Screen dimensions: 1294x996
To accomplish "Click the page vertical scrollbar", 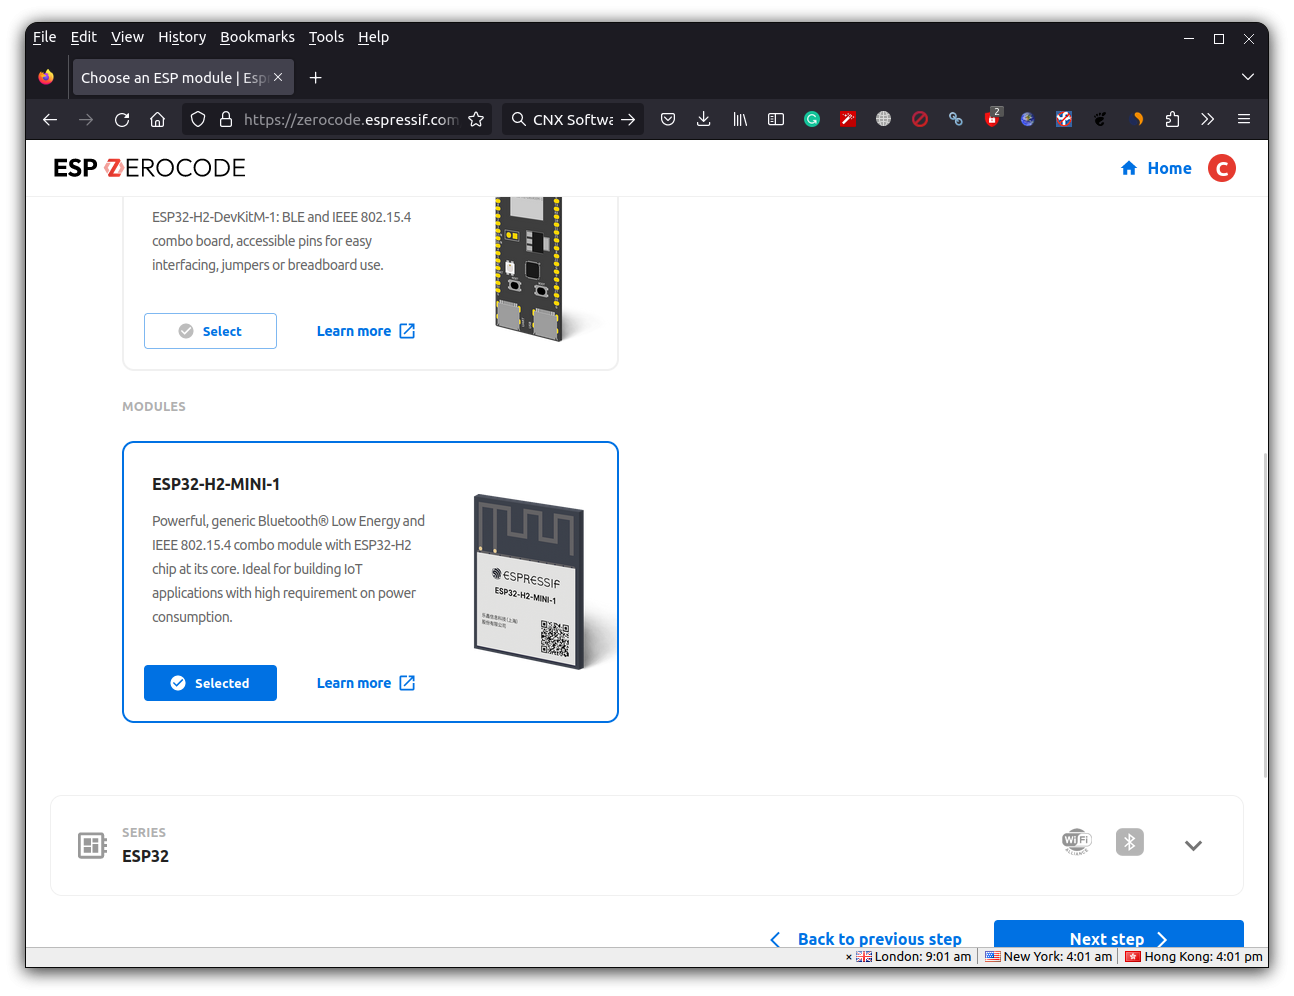I will coord(1265,614).
